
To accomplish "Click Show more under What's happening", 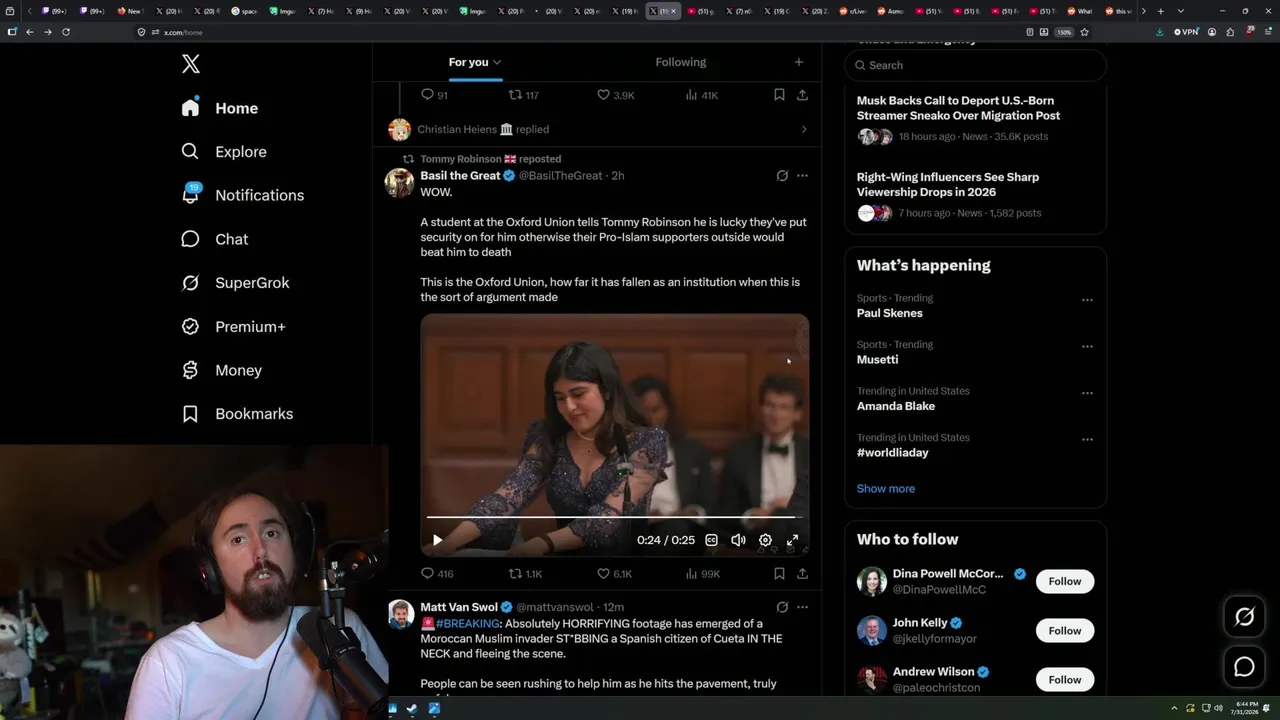I will click(x=886, y=489).
